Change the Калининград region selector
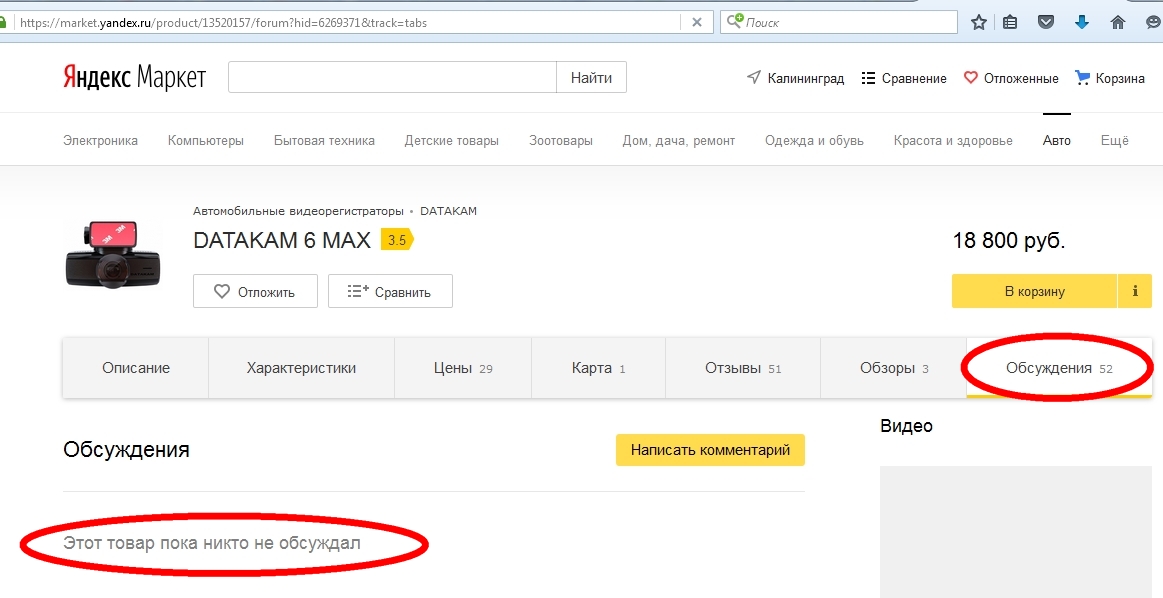 click(x=795, y=78)
